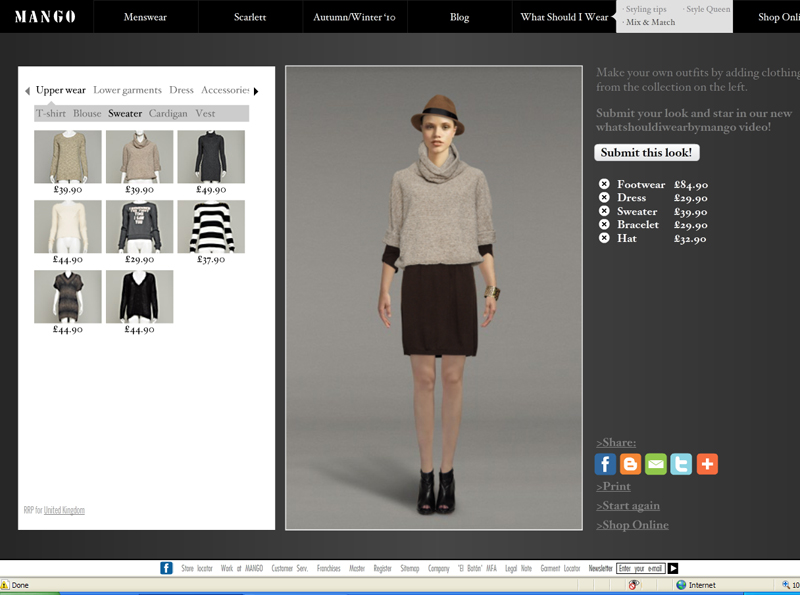Screen dimensions: 800x595
Task: Switch to Vest subcategory
Action: pos(205,113)
